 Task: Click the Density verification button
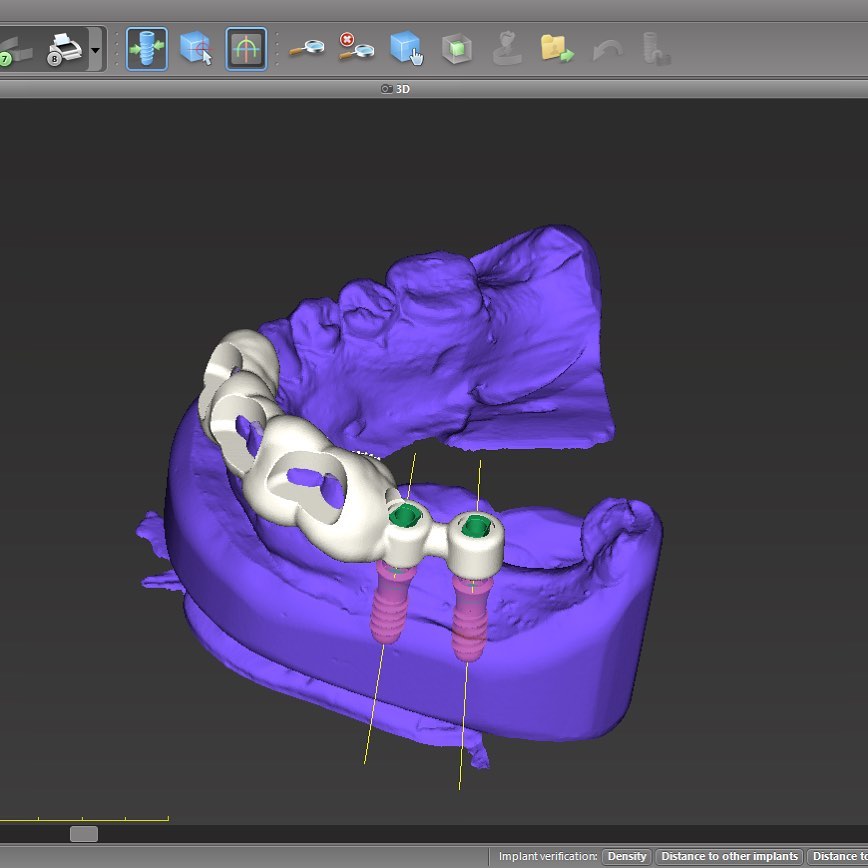(x=627, y=856)
